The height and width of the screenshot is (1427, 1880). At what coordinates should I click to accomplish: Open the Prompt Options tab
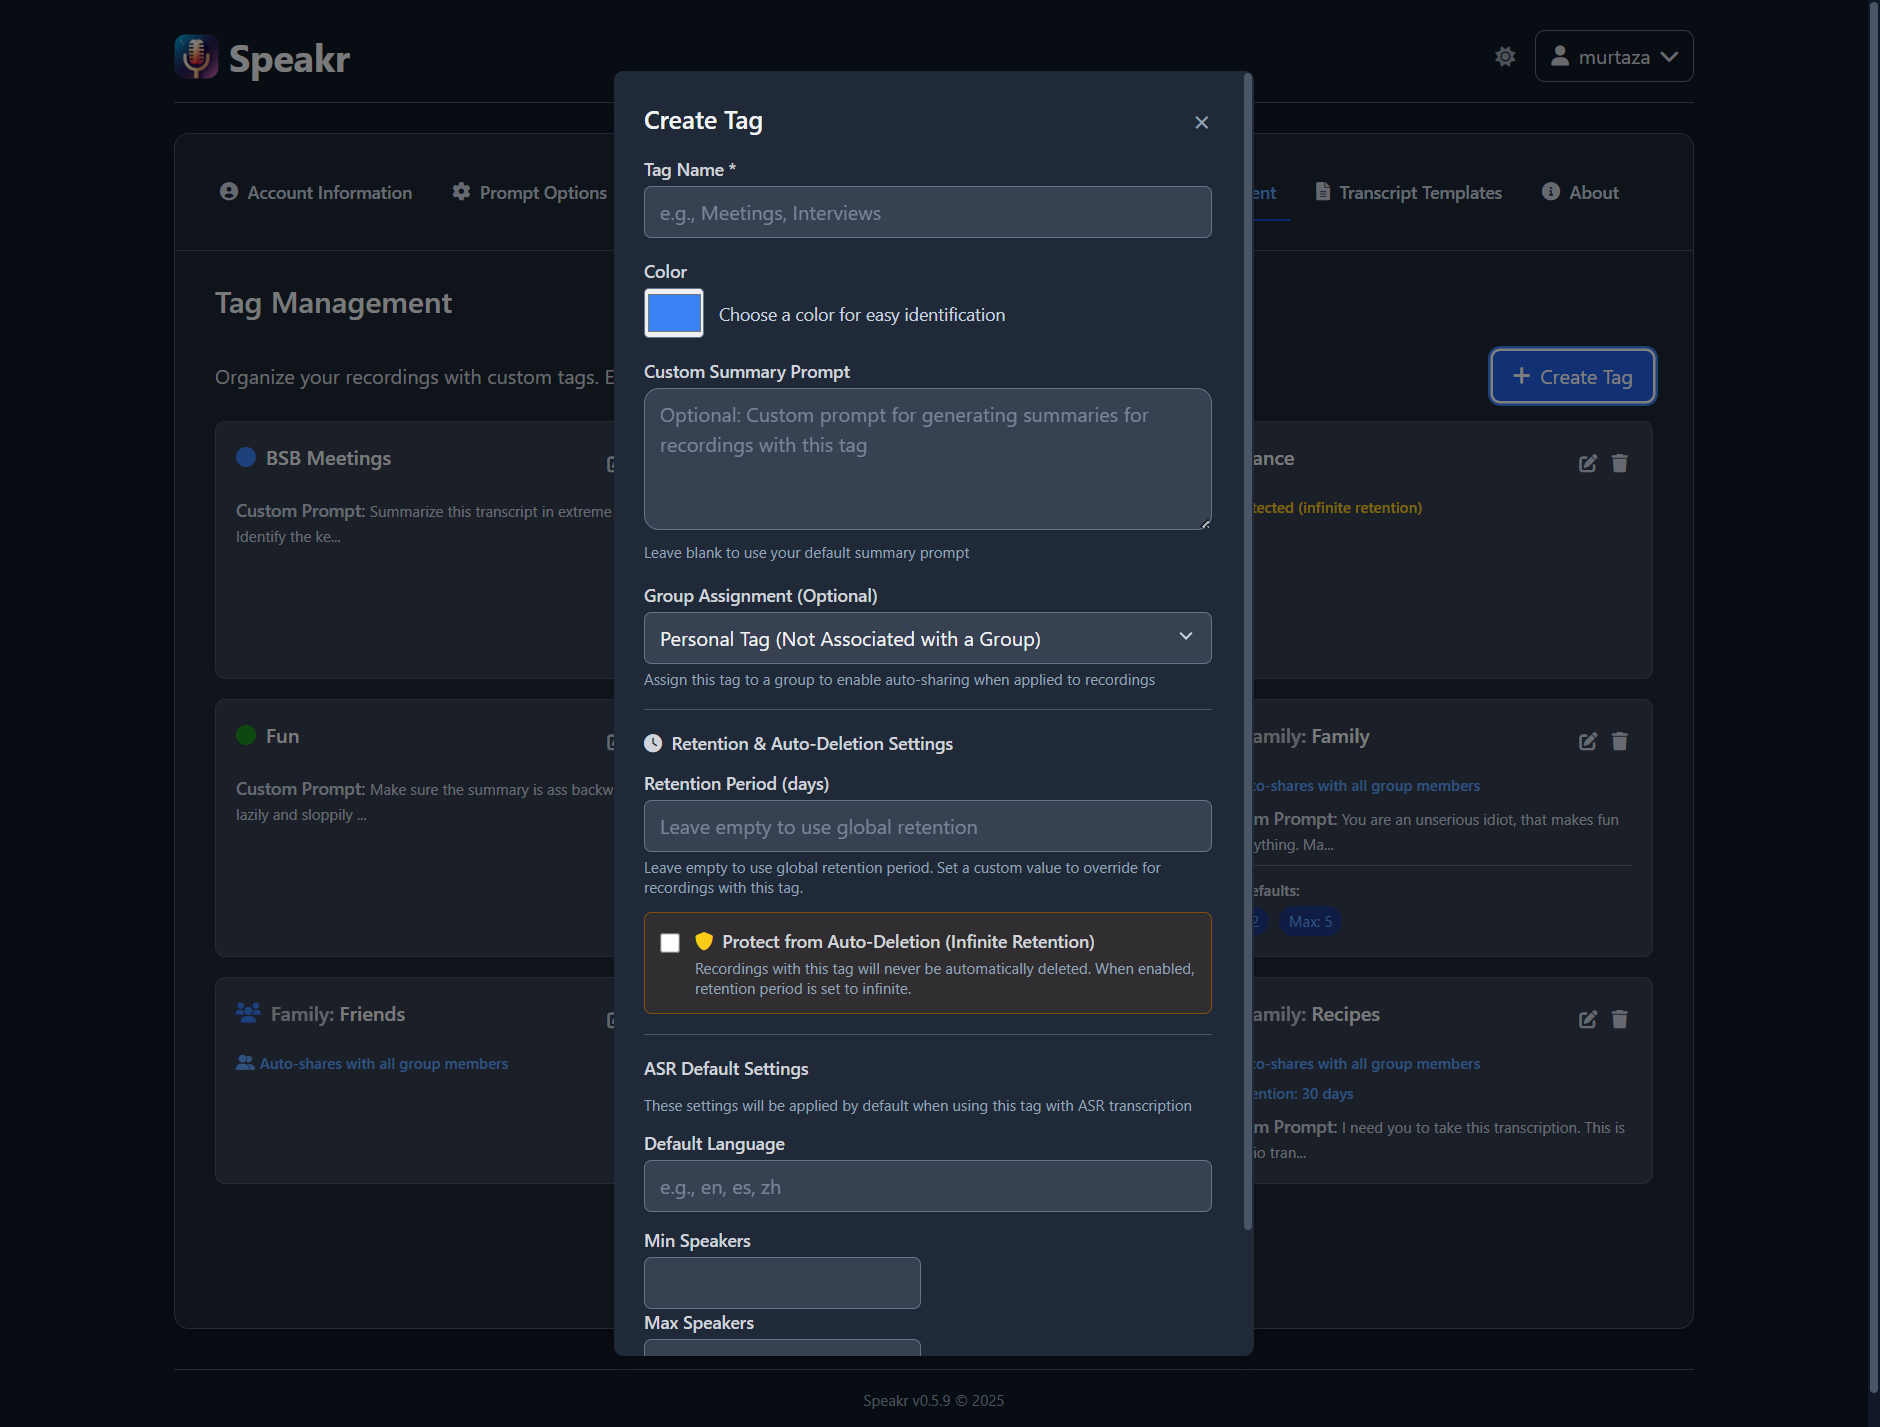coord(529,192)
